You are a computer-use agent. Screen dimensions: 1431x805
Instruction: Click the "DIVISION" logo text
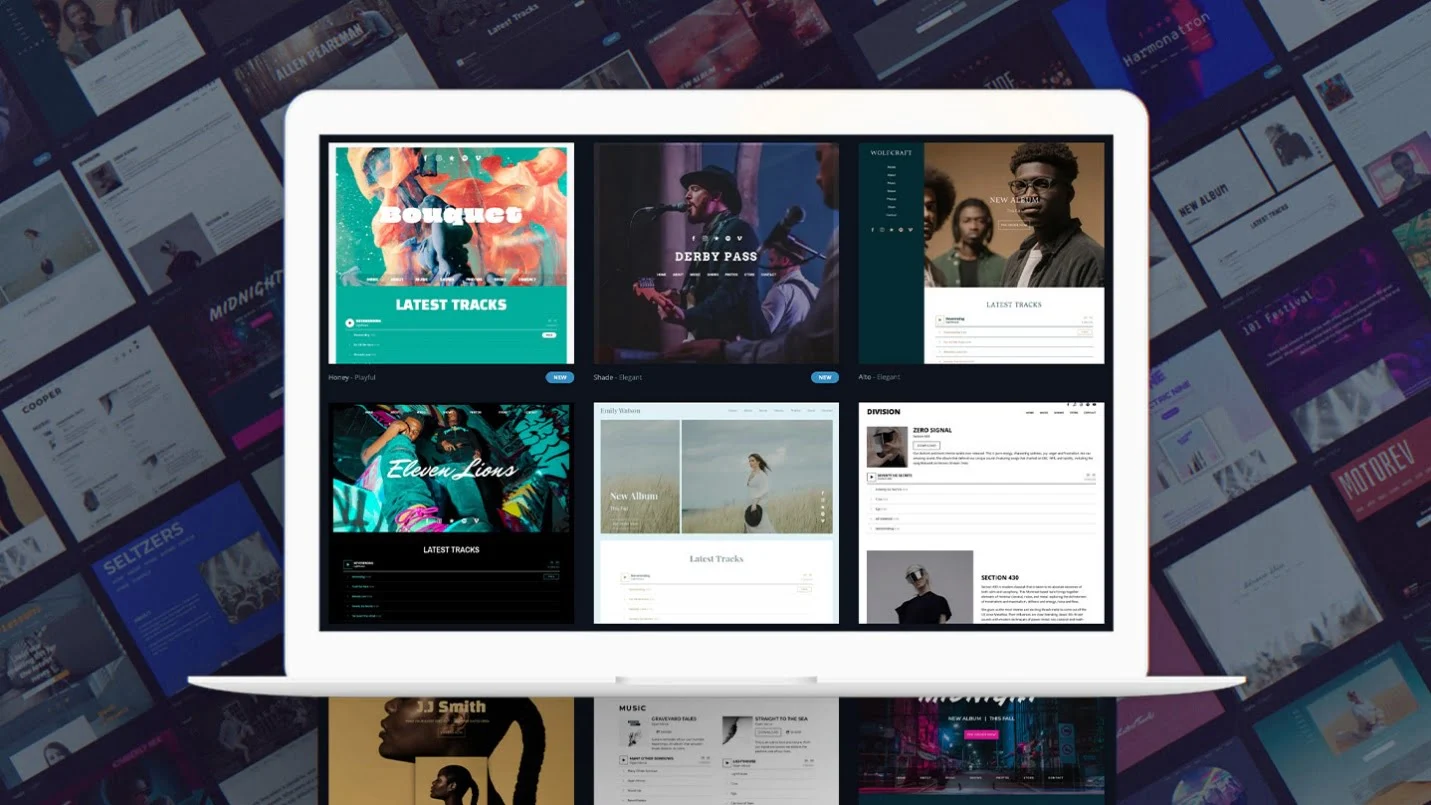pyautogui.click(x=884, y=412)
